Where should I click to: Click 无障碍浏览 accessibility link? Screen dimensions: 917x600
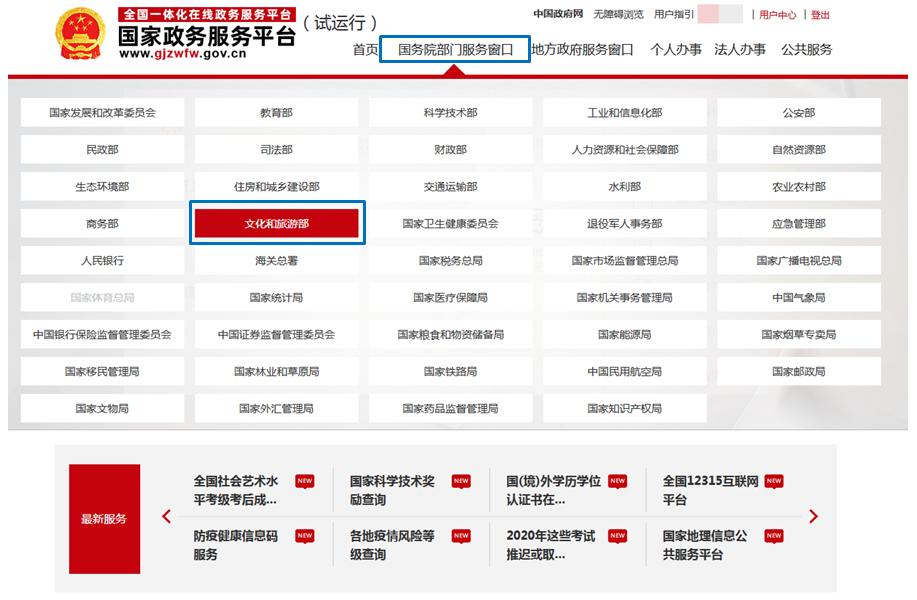click(618, 15)
